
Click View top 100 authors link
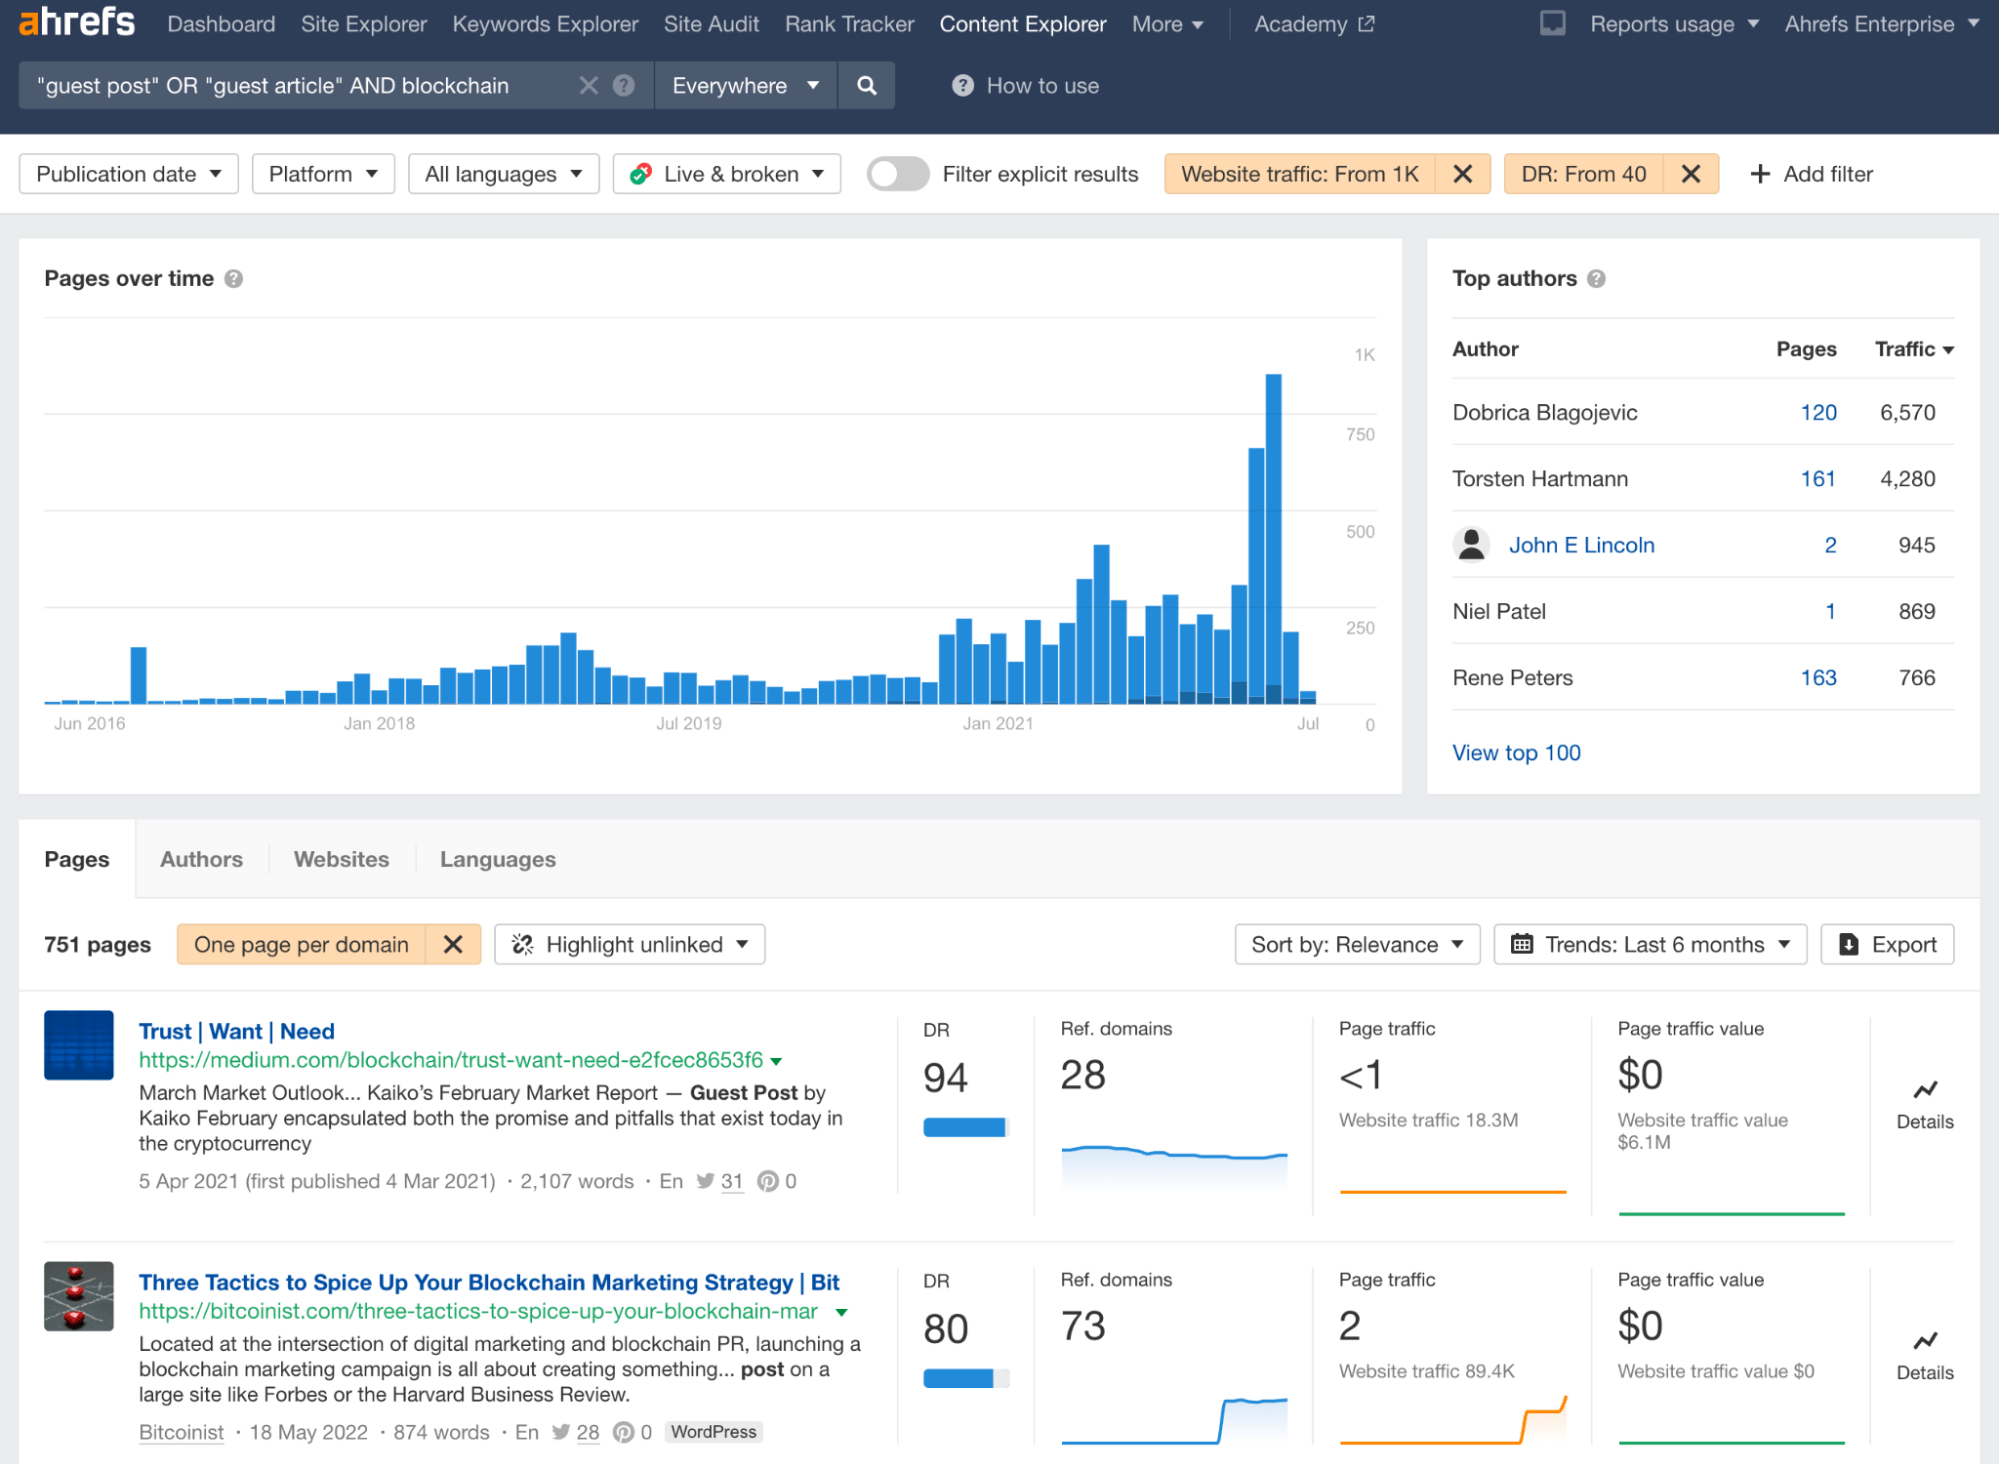1515,751
